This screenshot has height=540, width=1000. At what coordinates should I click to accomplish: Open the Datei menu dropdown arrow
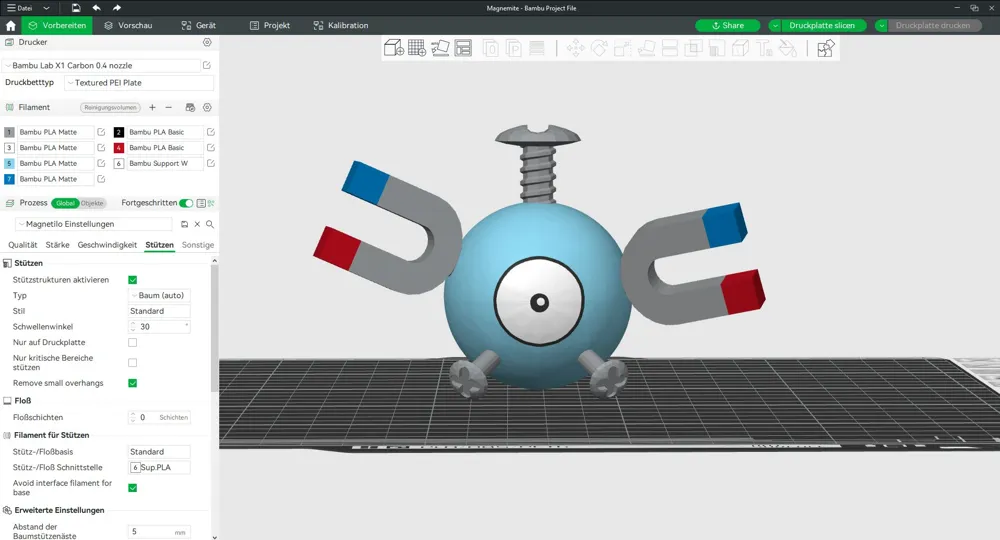pyautogui.click(x=46, y=8)
